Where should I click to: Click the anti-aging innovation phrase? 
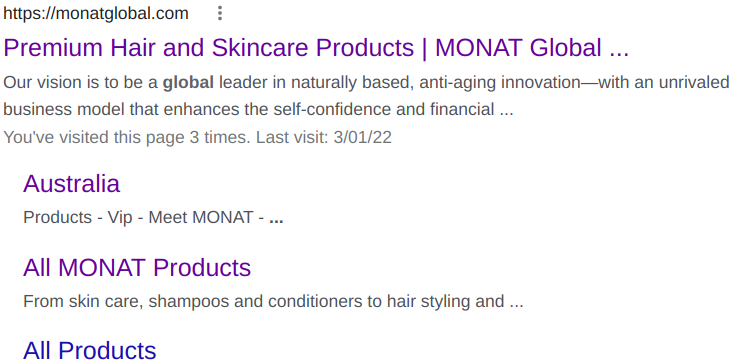pyautogui.click(x=485, y=83)
